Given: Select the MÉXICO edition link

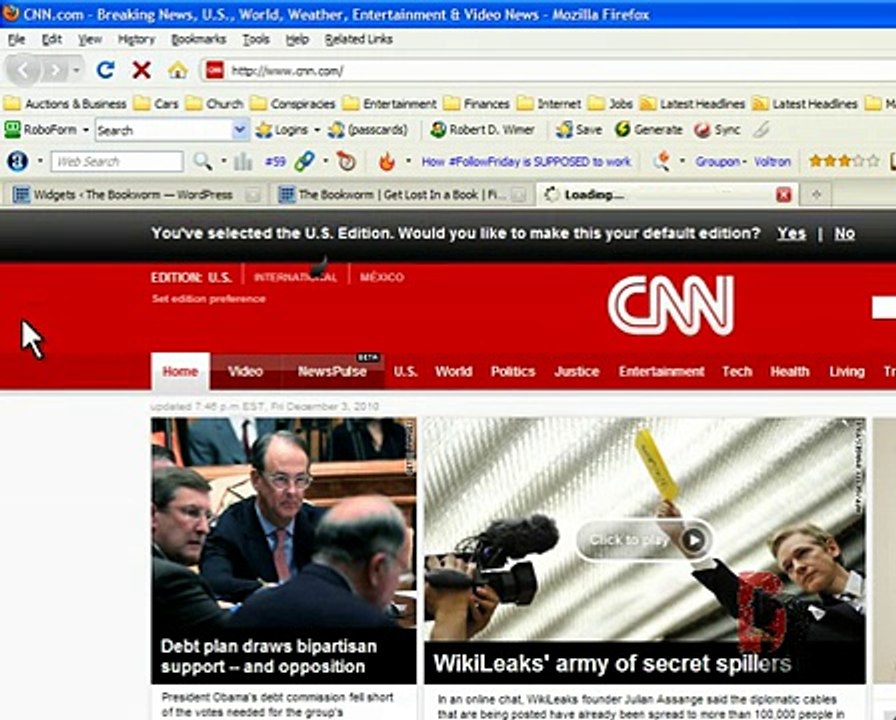Looking at the screenshot, I should pos(382,277).
